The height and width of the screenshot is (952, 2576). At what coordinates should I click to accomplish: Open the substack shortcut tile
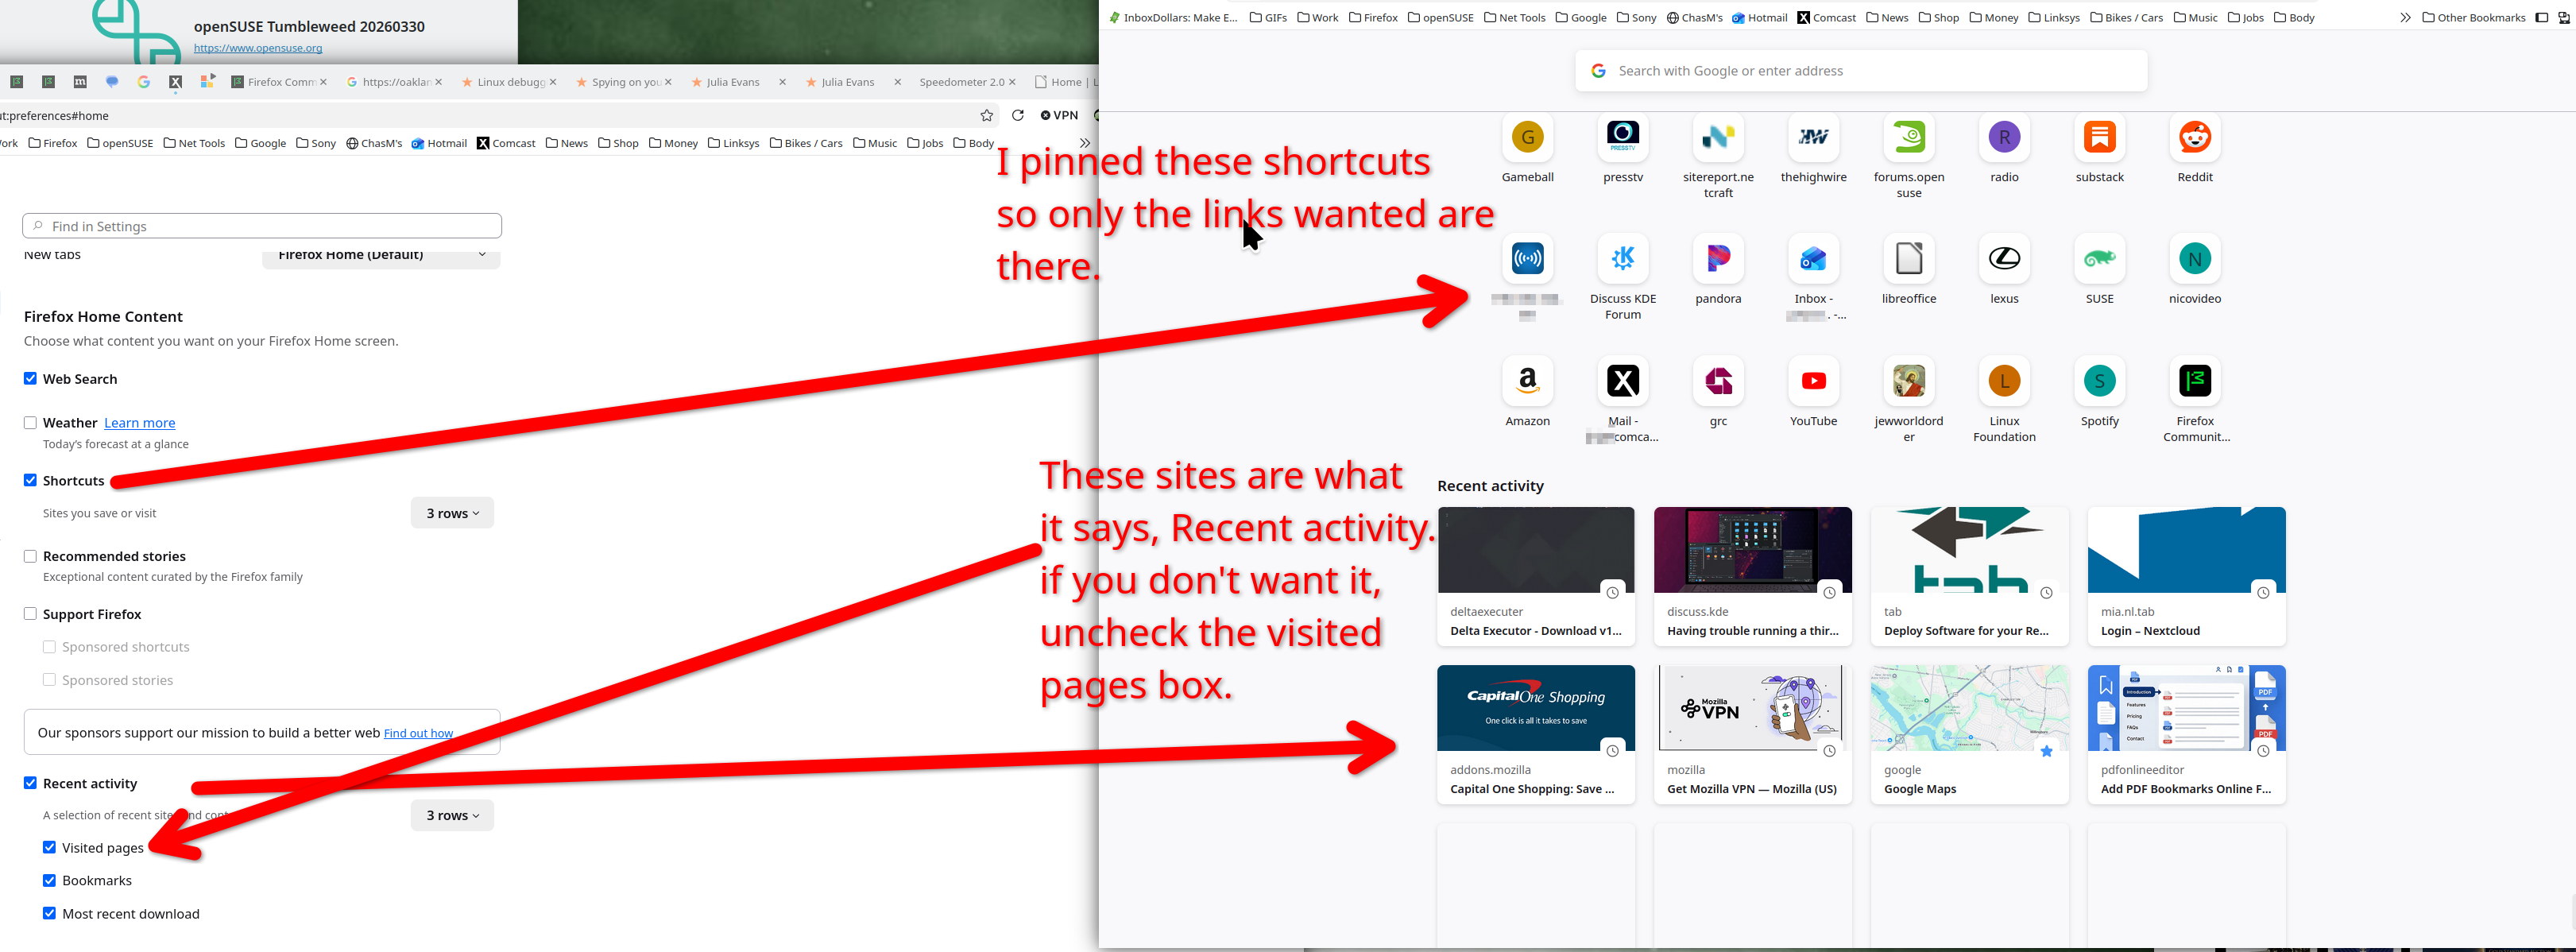(x=2099, y=138)
